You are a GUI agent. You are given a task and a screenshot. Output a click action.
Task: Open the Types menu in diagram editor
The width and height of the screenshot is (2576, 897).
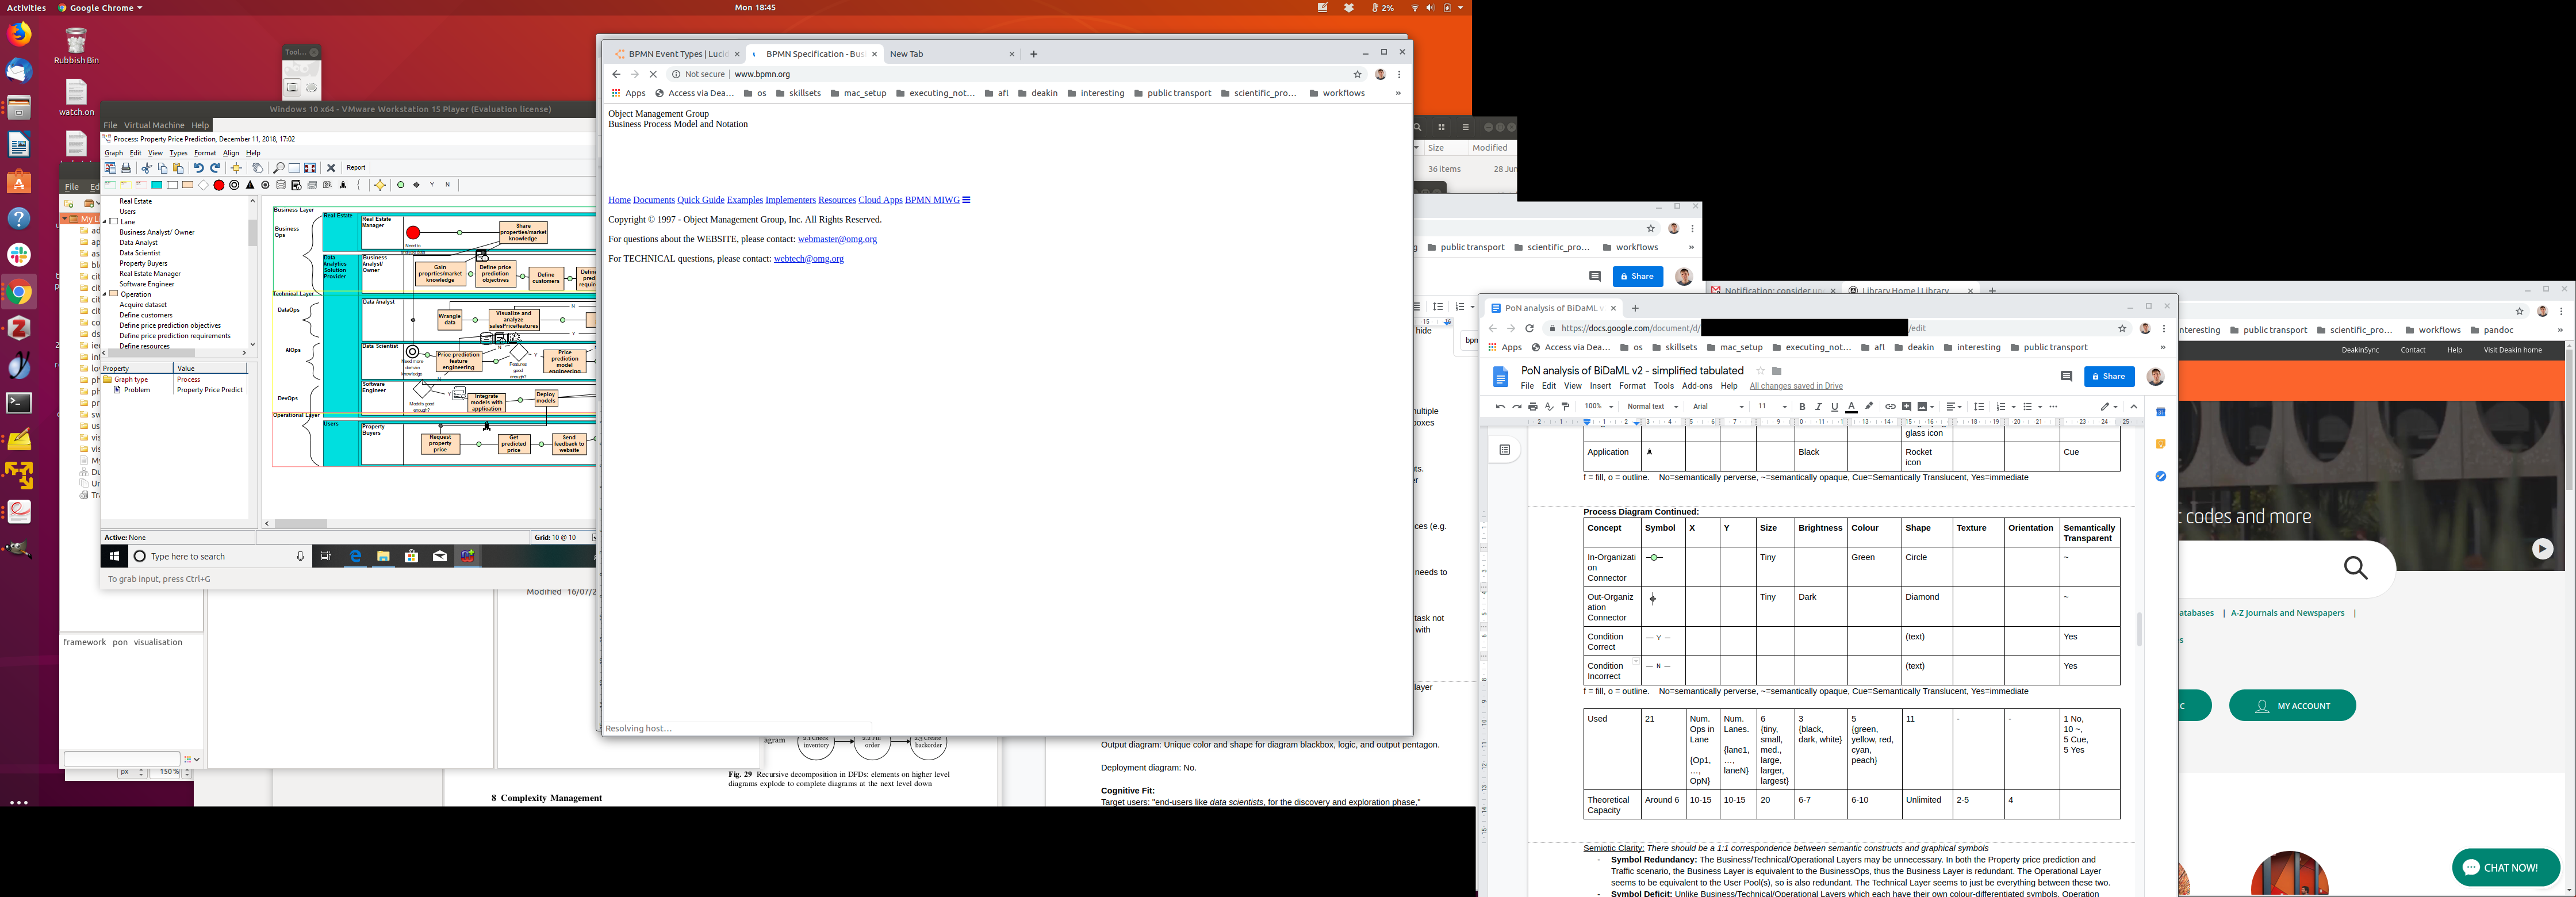178,153
